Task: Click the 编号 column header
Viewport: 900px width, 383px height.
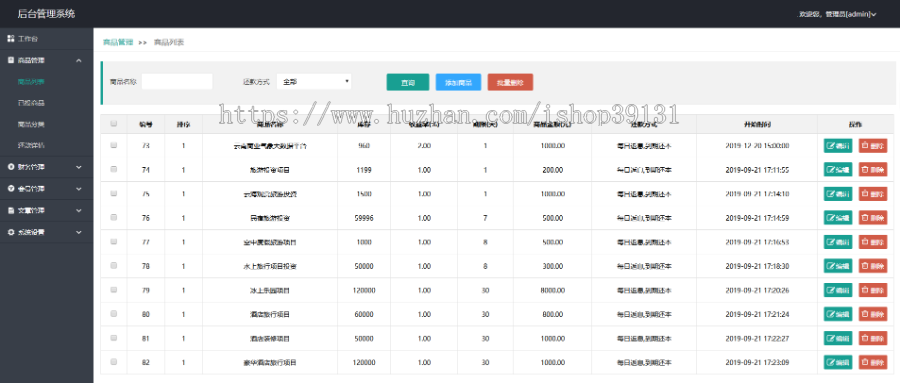Action: (145, 124)
